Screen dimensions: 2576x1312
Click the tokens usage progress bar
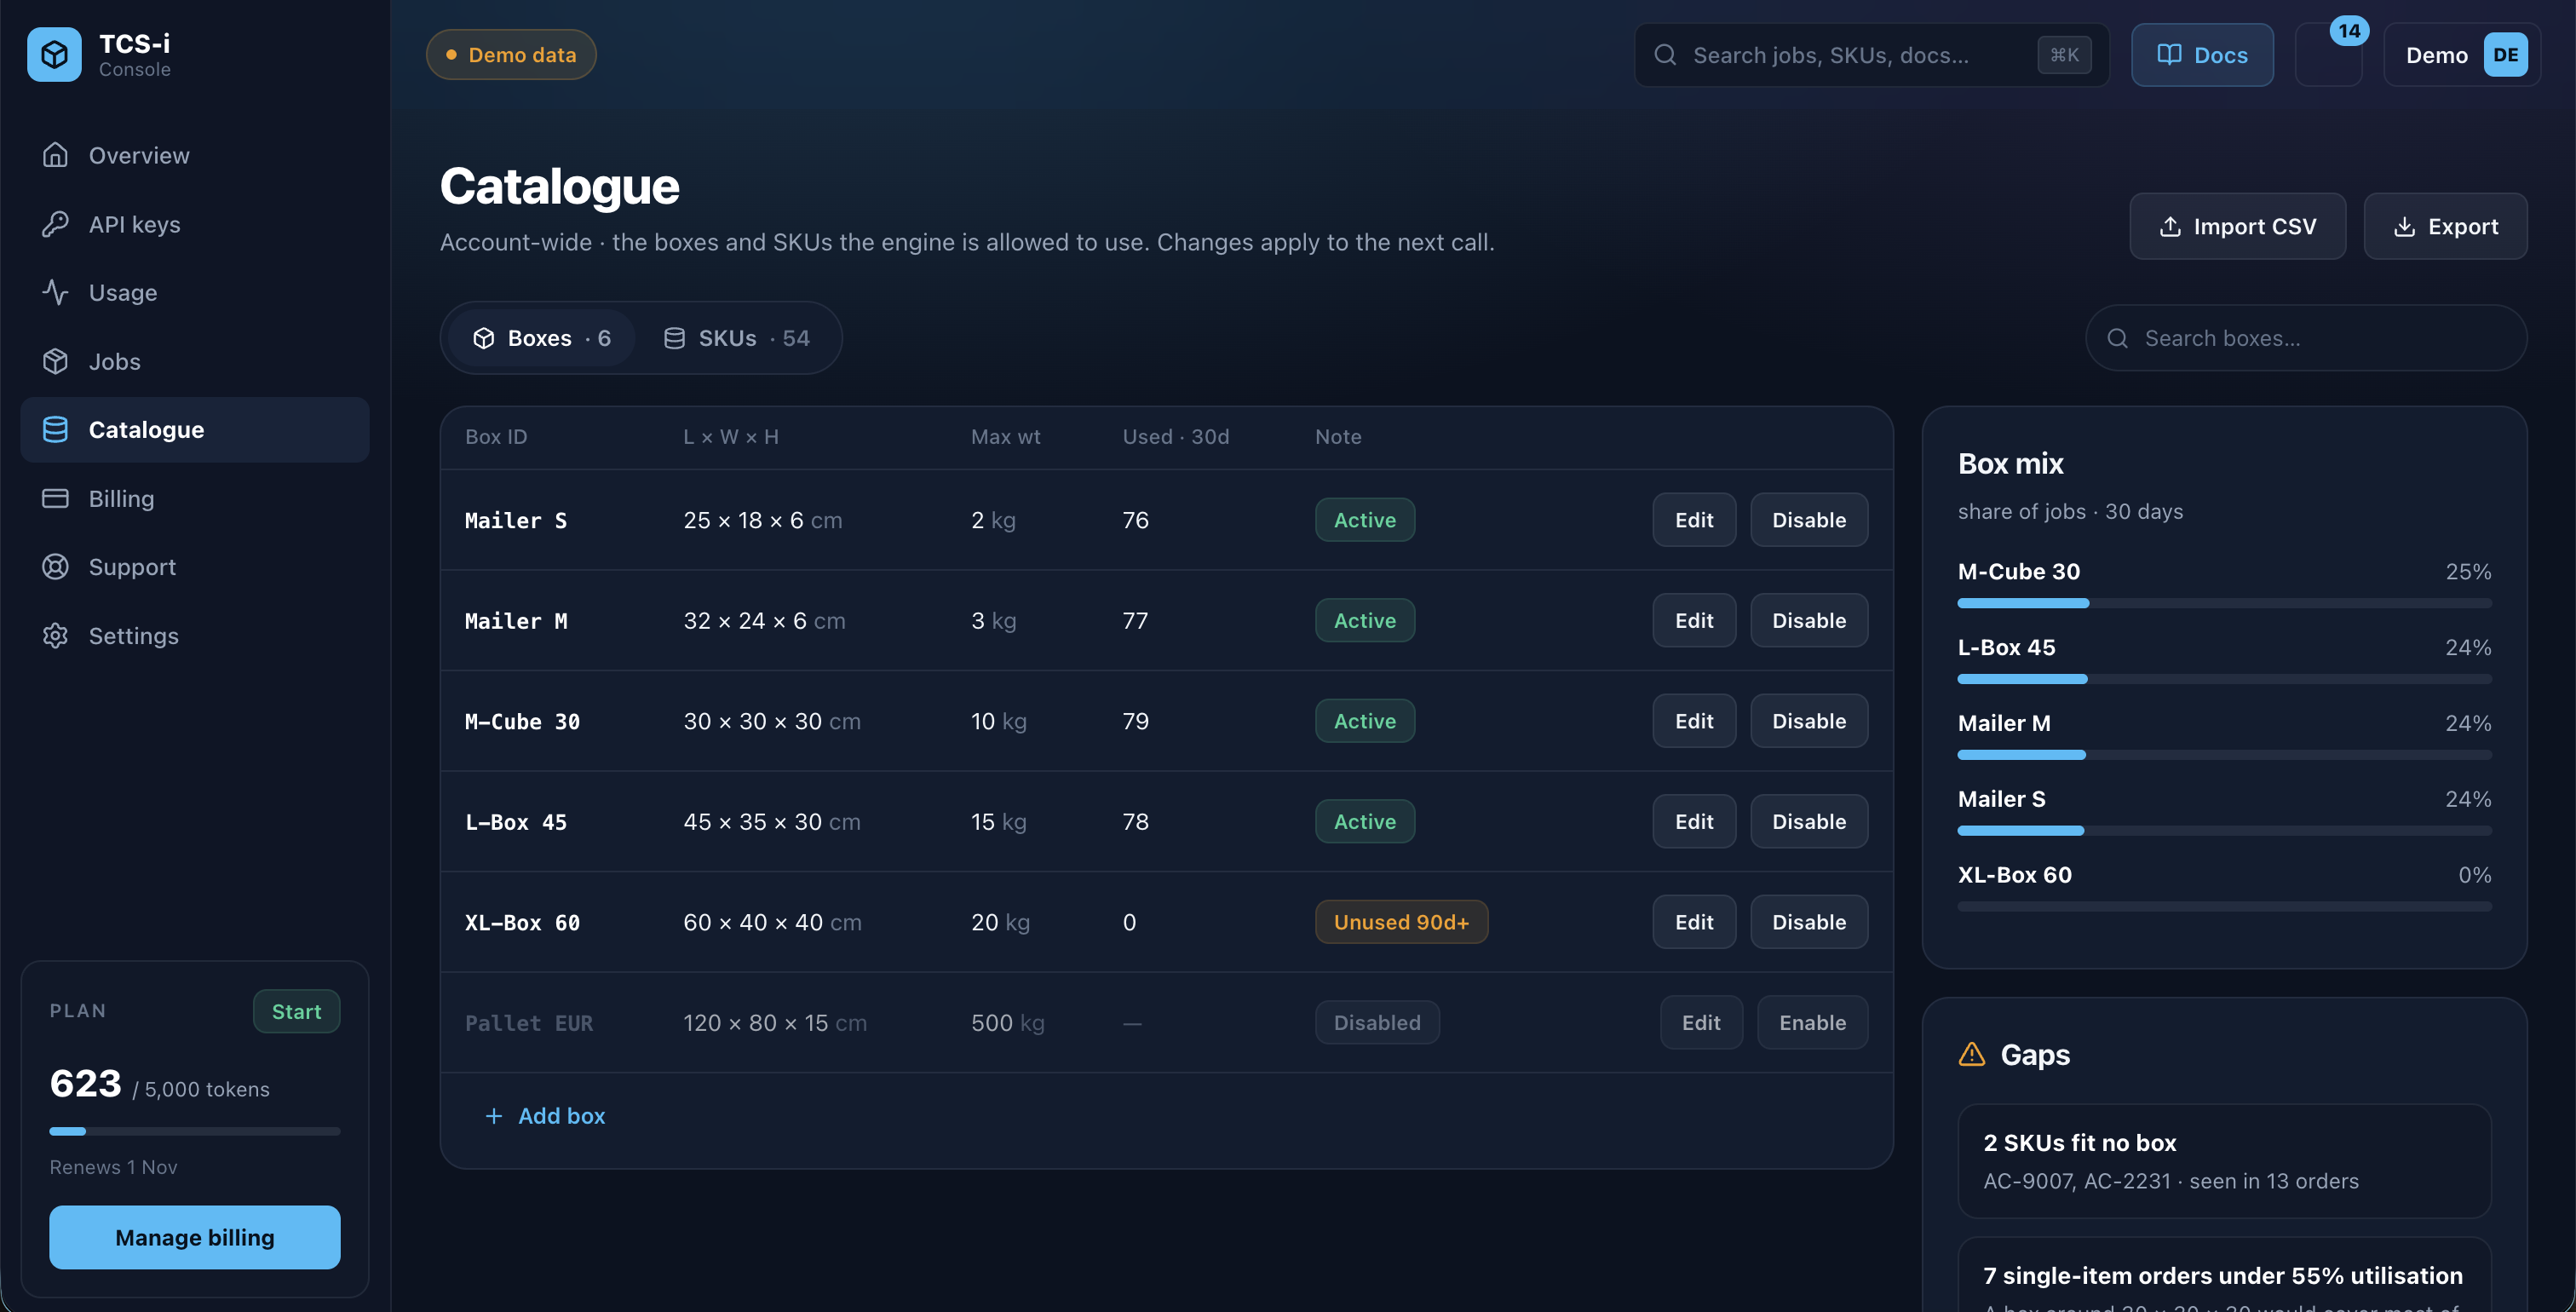pos(195,1132)
